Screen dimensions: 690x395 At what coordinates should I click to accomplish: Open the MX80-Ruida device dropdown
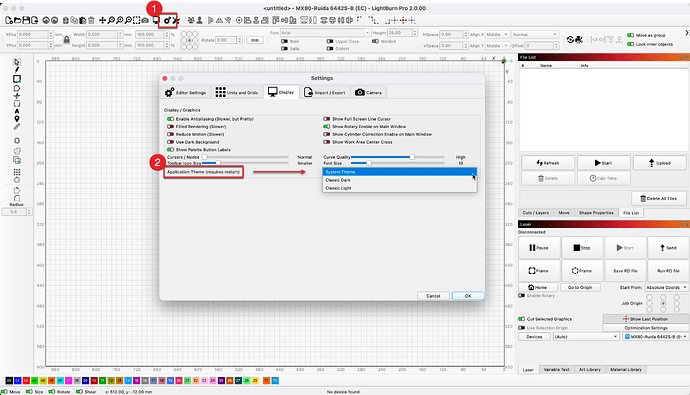click(655, 336)
